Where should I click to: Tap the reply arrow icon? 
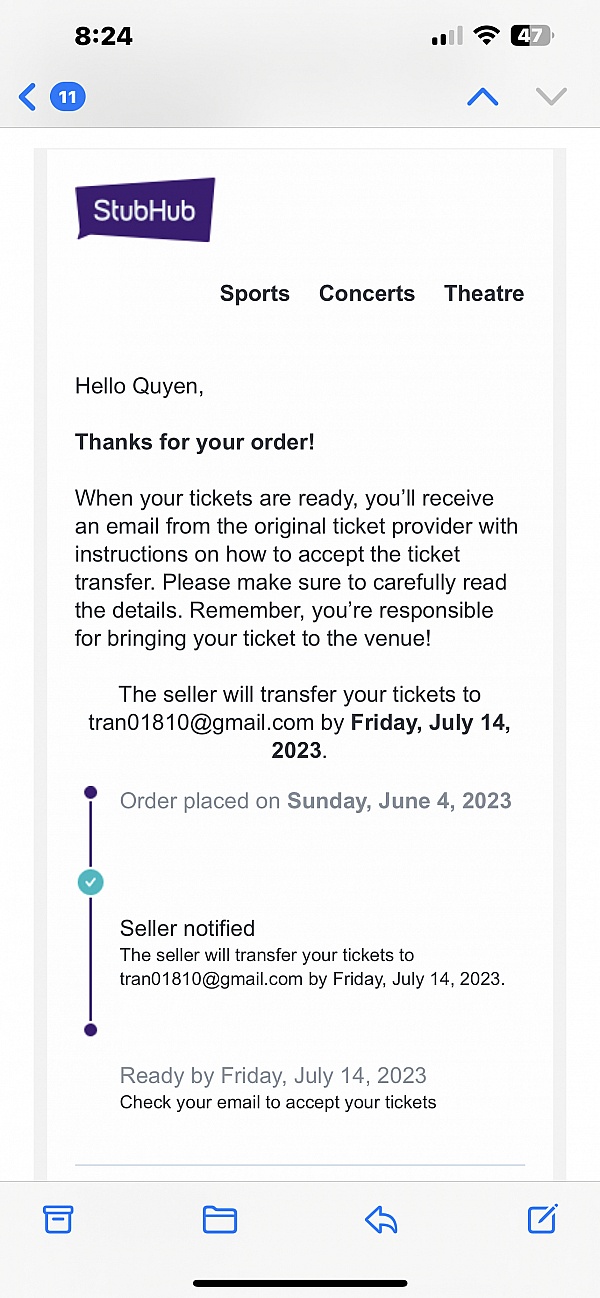381,1219
